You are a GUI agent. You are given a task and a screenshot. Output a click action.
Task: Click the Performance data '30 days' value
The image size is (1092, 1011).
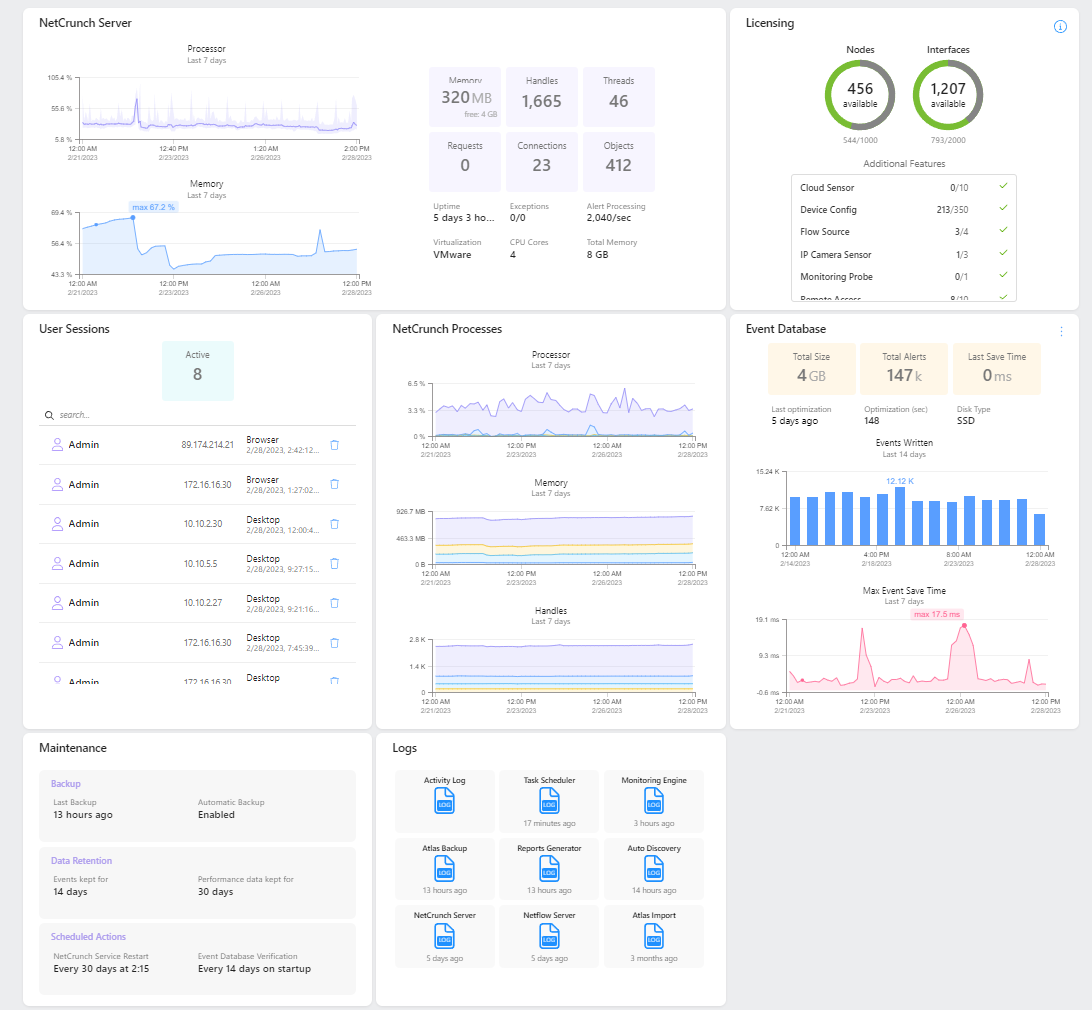coord(215,892)
